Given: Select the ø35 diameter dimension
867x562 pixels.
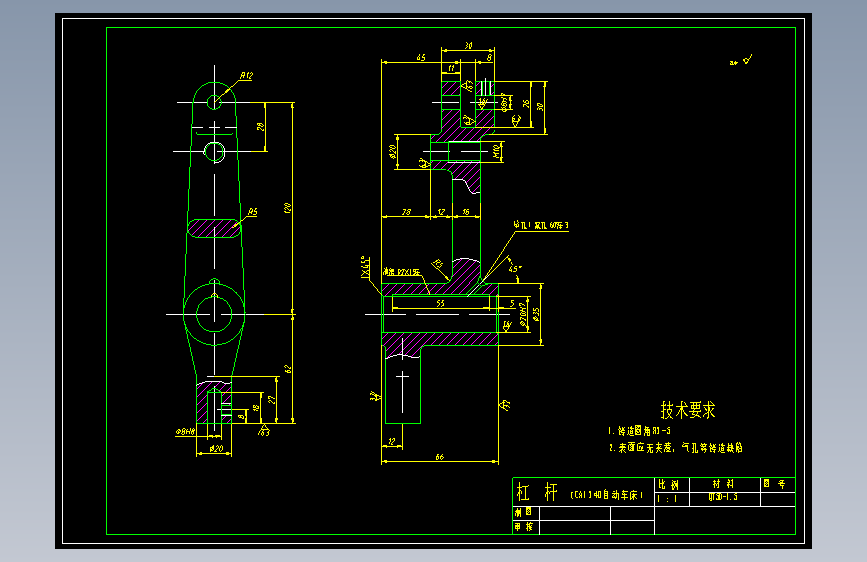Looking at the screenshot, I should point(536,314).
